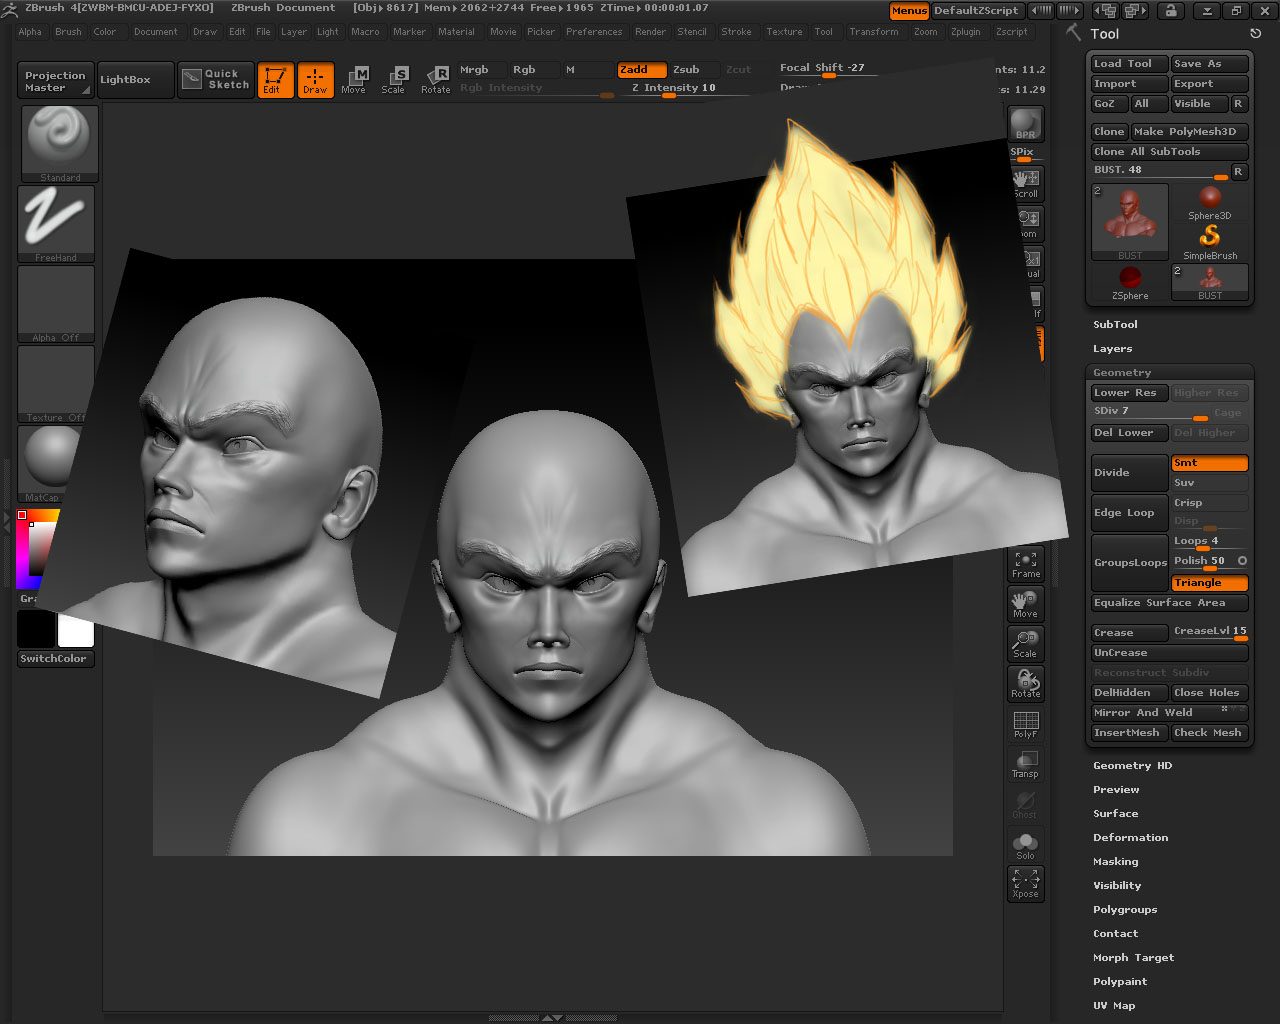Select Rotate mode next to Mrgb
Viewport: 1280px width, 1024px height.
[435, 80]
